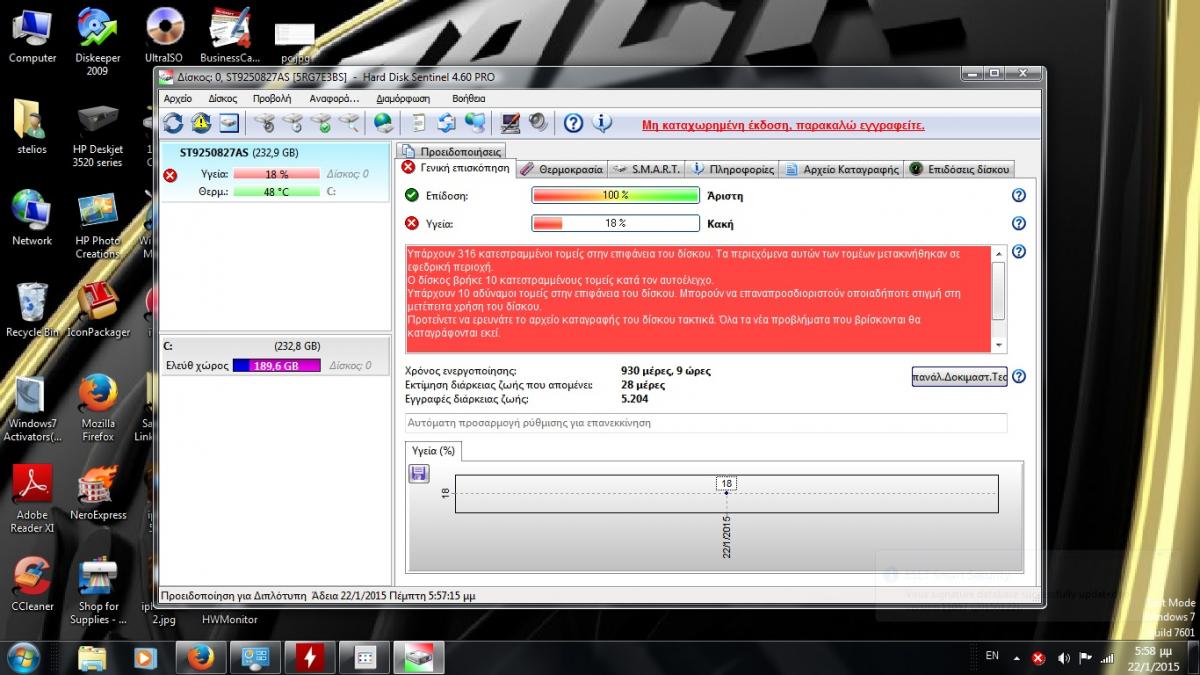Open Recycle Bin on desktop

pyautogui.click(x=32, y=309)
